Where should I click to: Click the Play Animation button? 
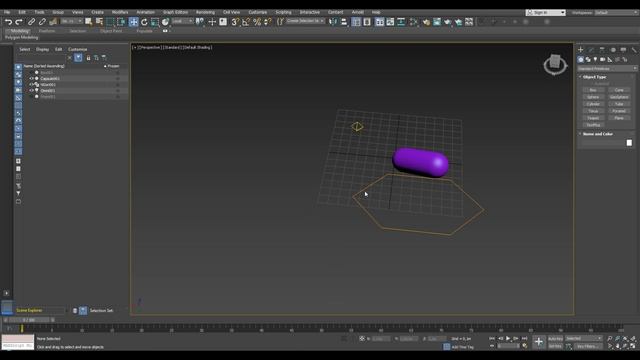tap(508, 338)
